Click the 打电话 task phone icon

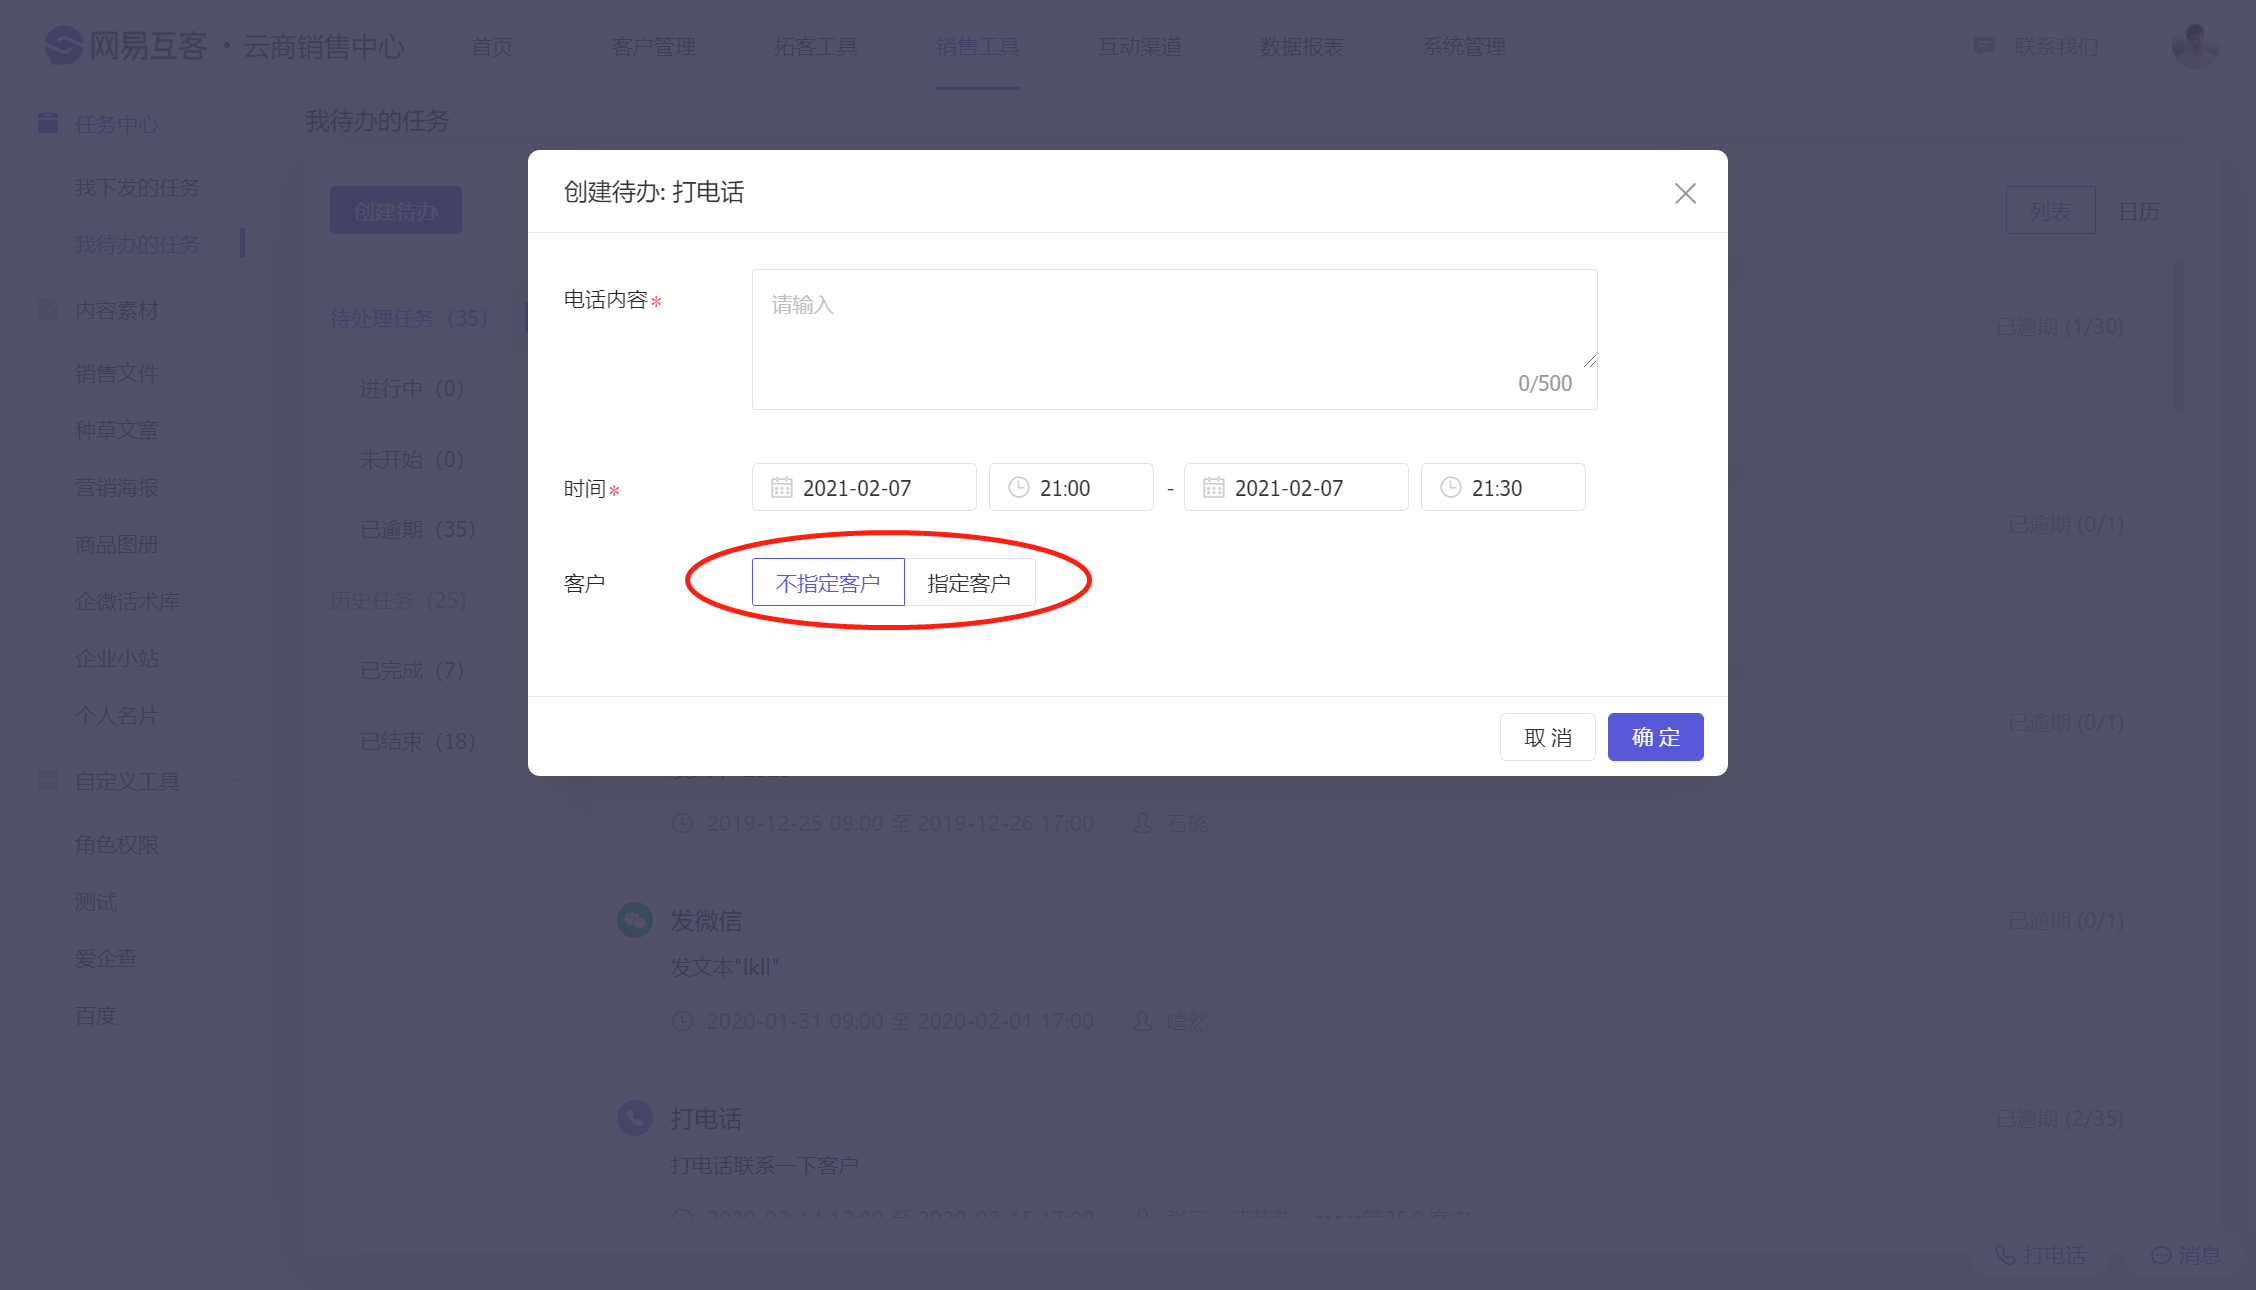click(634, 1117)
